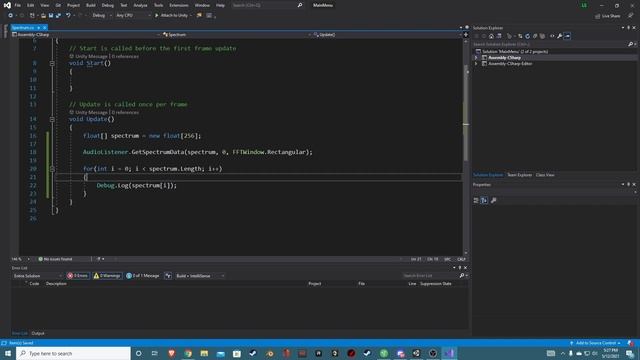Open the Debug configuration dropdown
The width and height of the screenshot is (640, 360).
coord(102,16)
